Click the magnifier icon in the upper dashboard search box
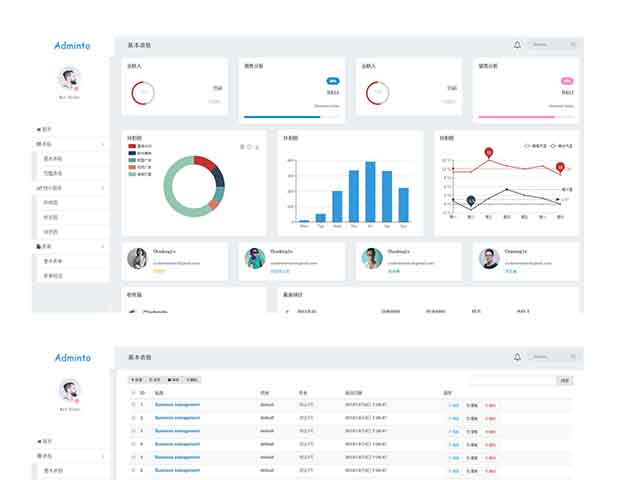Screen dimensions: 640x480 (x=573, y=44)
